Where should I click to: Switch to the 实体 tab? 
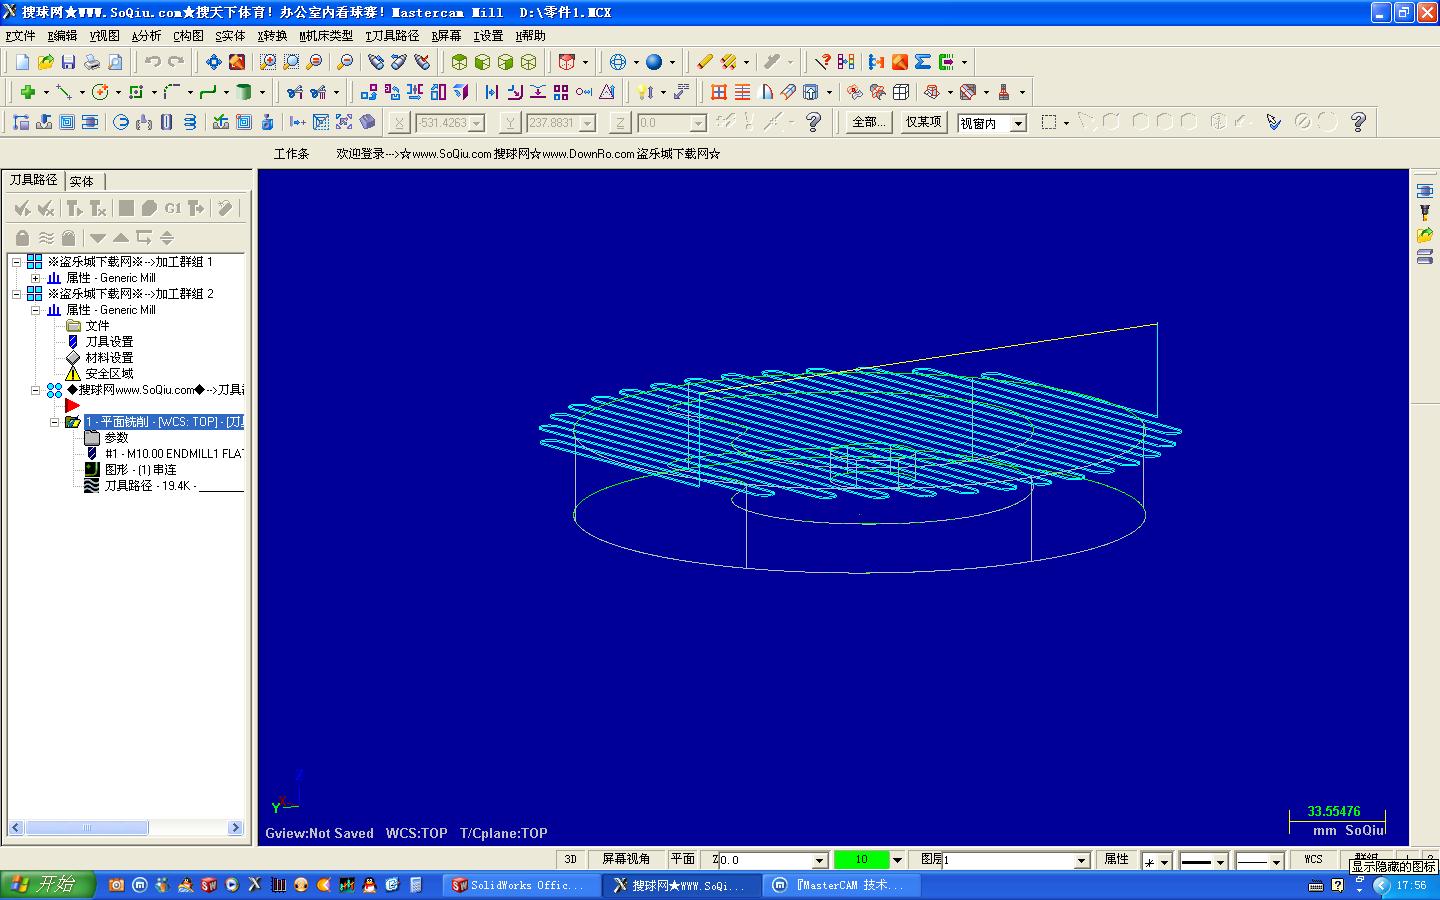(82, 181)
